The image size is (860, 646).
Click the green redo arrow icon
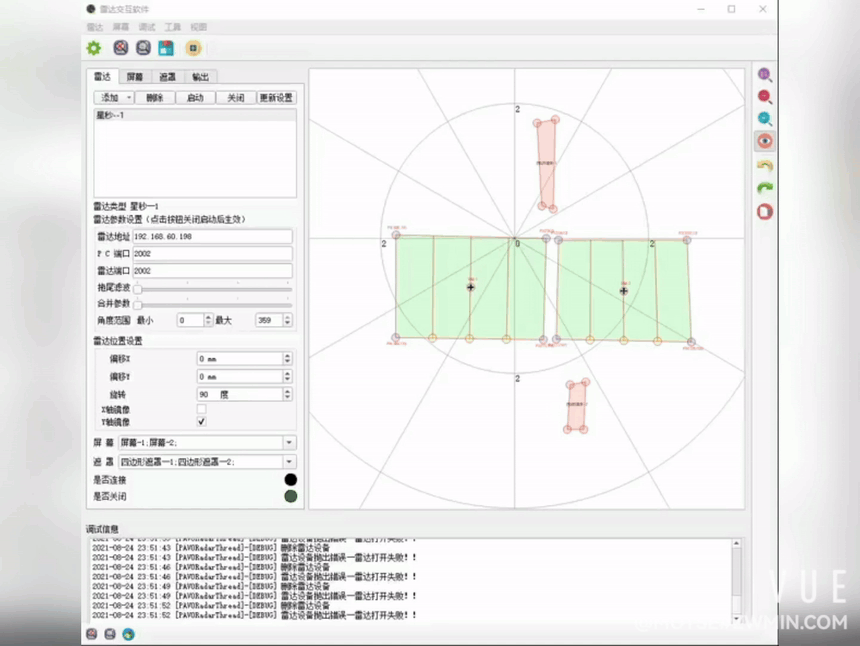tap(765, 188)
